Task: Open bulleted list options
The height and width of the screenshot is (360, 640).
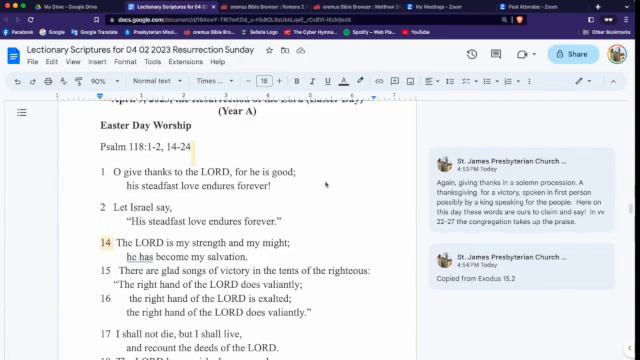Action: pyautogui.click(x=491, y=81)
